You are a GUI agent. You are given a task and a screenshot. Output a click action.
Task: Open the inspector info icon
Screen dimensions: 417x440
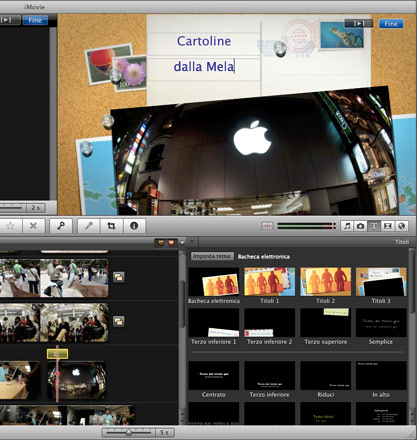[x=134, y=226]
